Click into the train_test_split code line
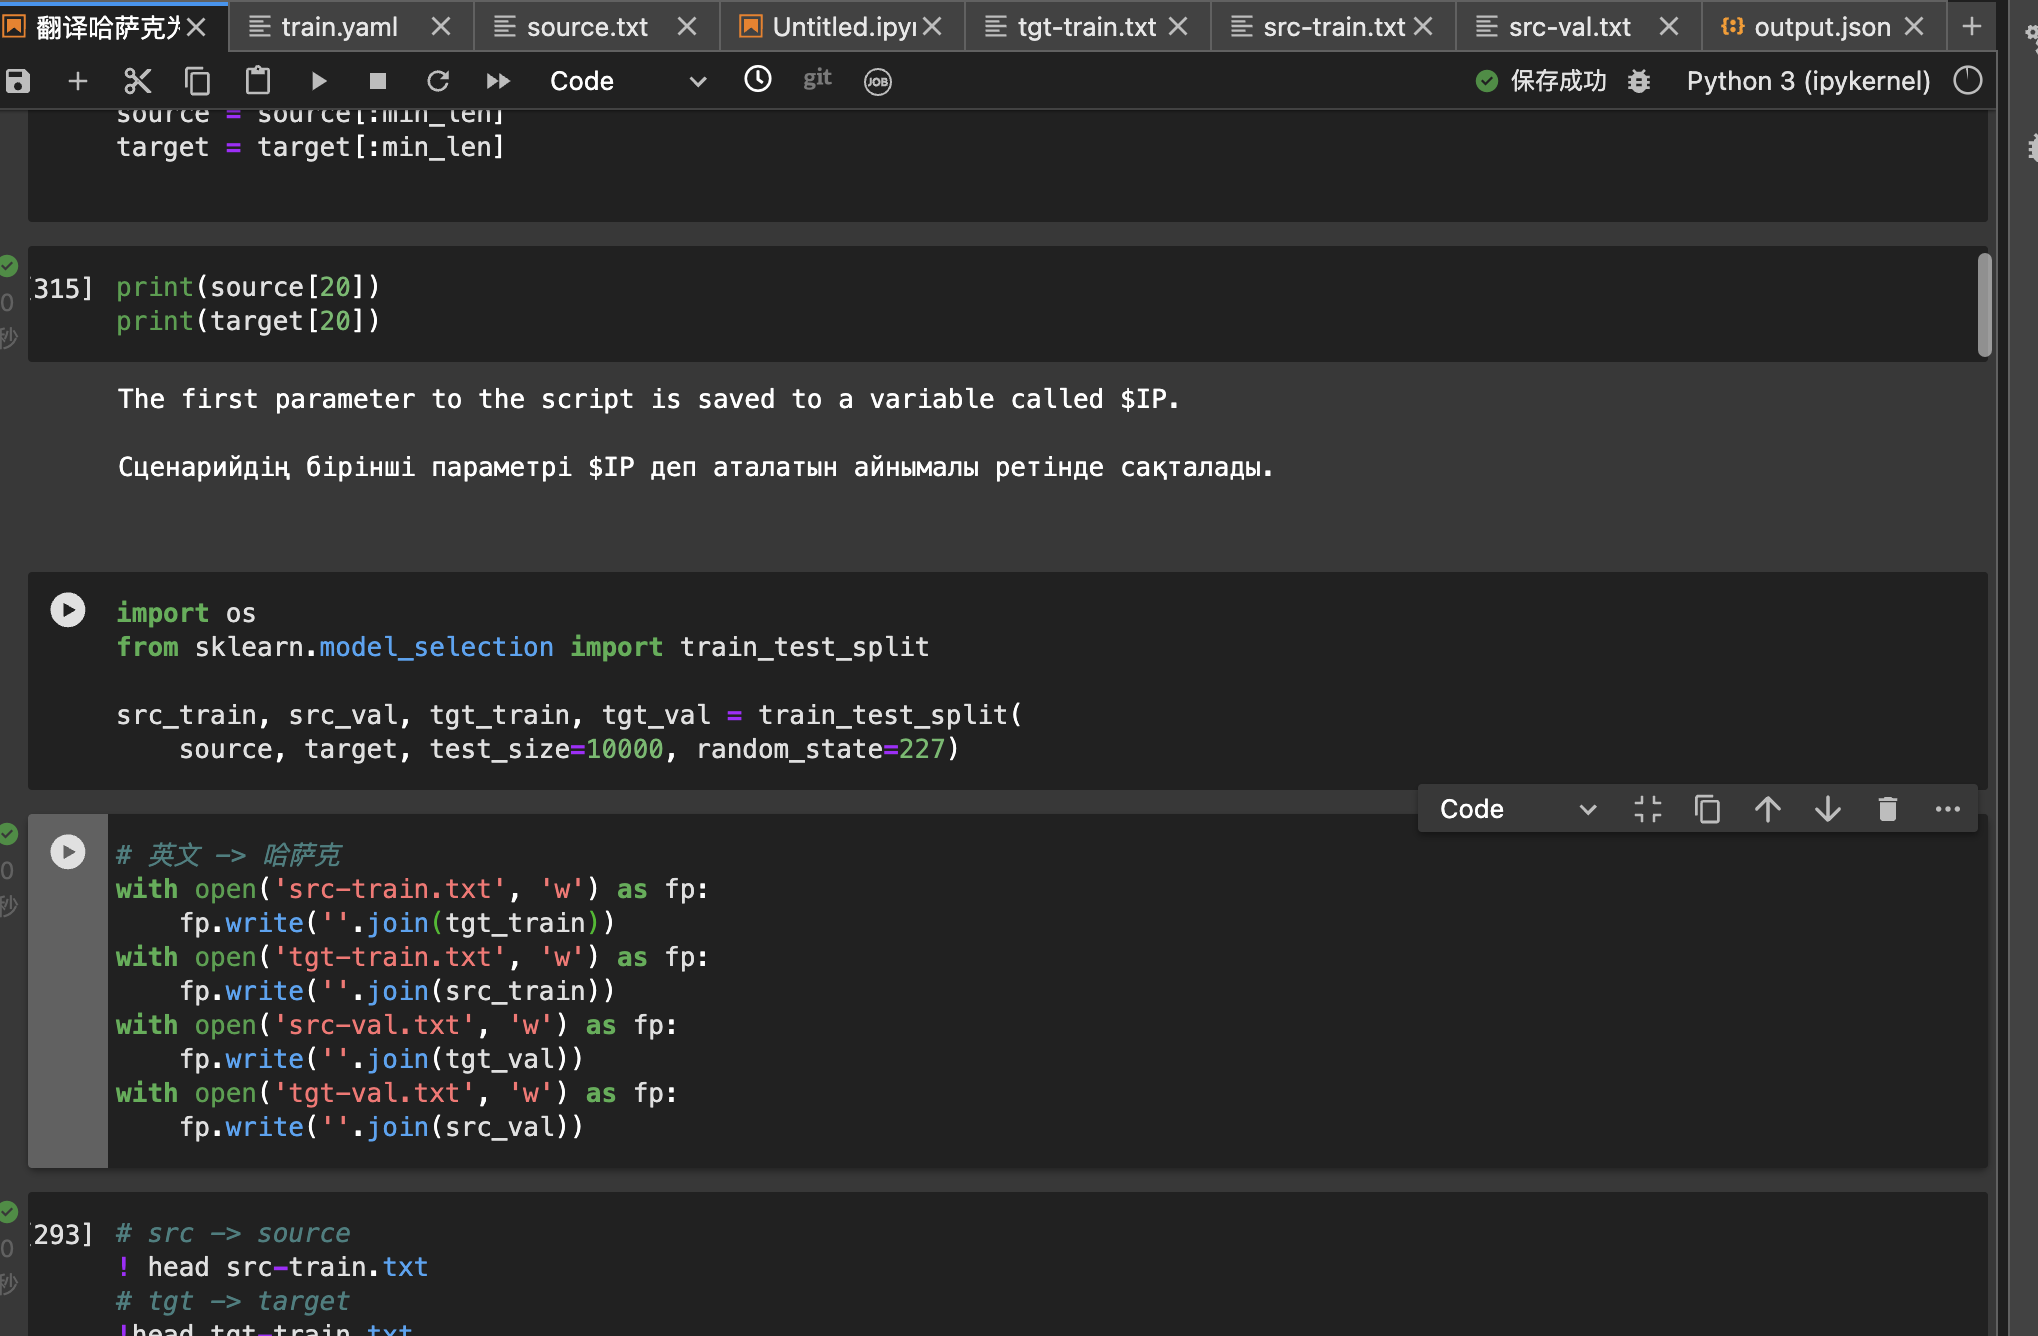This screenshot has width=2038, height=1336. [570, 715]
